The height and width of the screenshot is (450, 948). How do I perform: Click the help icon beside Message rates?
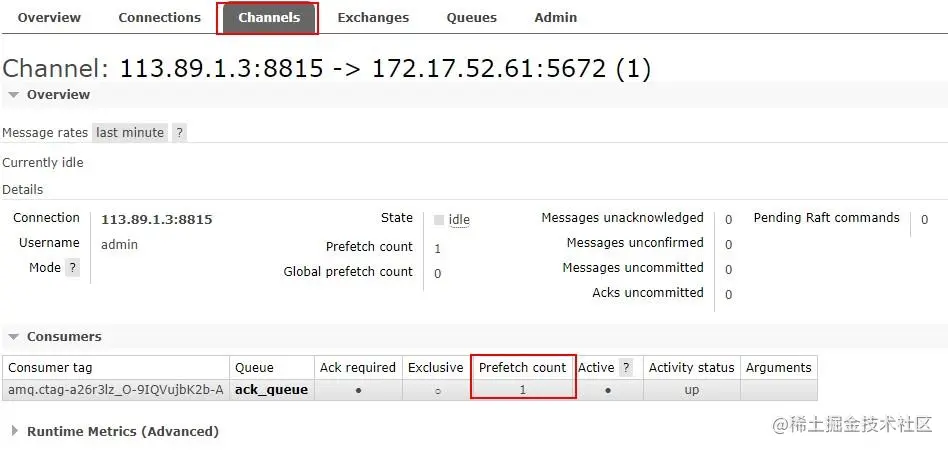[179, 132]
